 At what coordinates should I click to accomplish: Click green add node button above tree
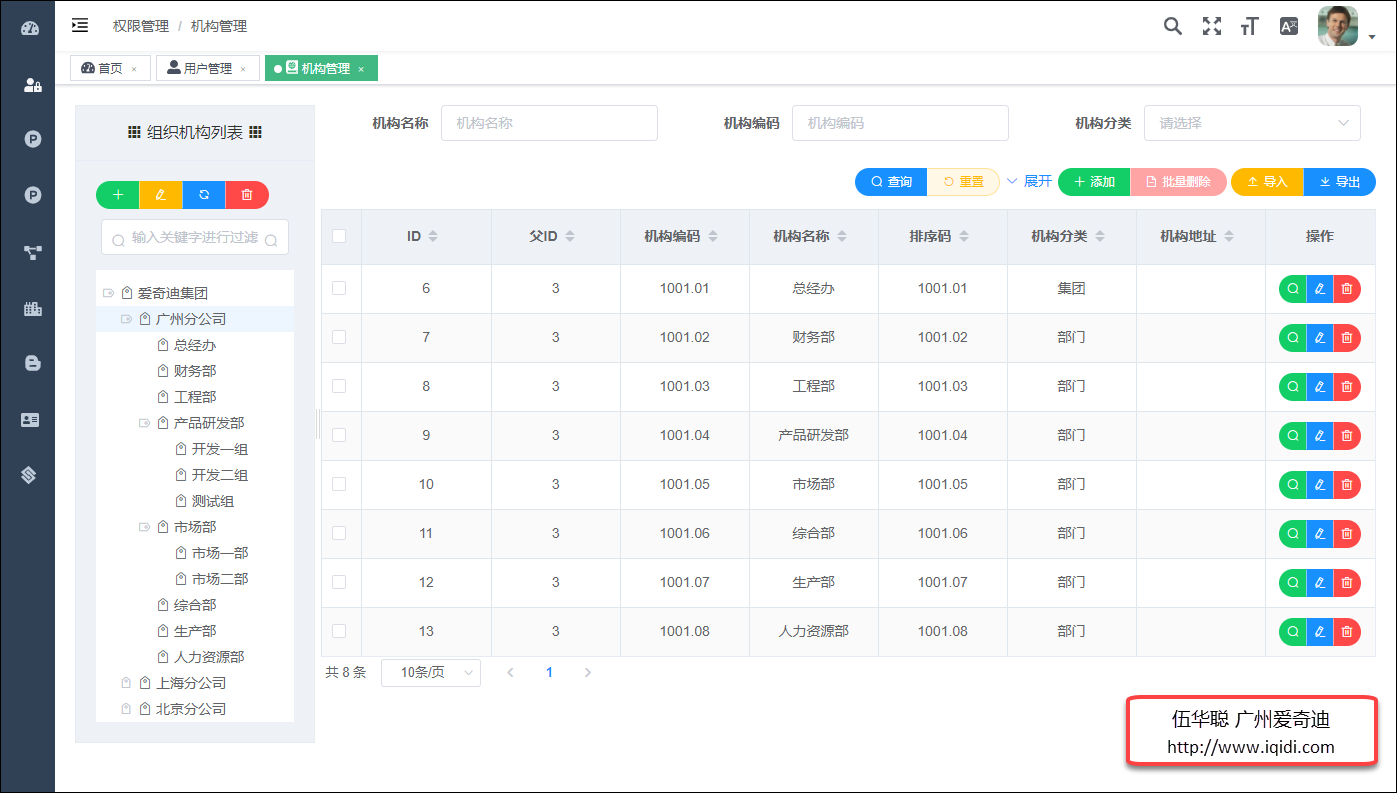coord(118,195)
